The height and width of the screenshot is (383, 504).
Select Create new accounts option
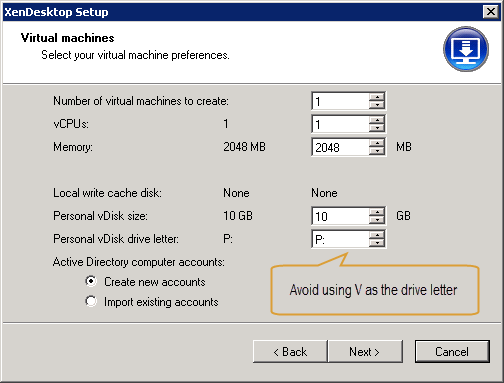point(145,282)
